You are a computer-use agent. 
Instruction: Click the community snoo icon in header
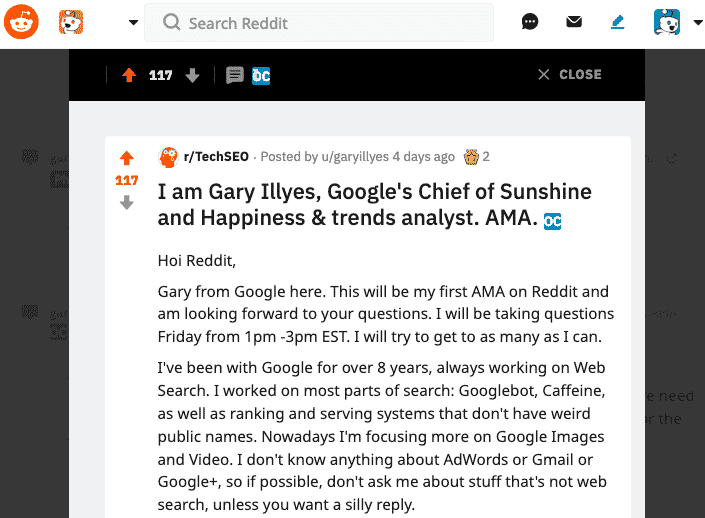pyautogui.click(x=71, y=22)
